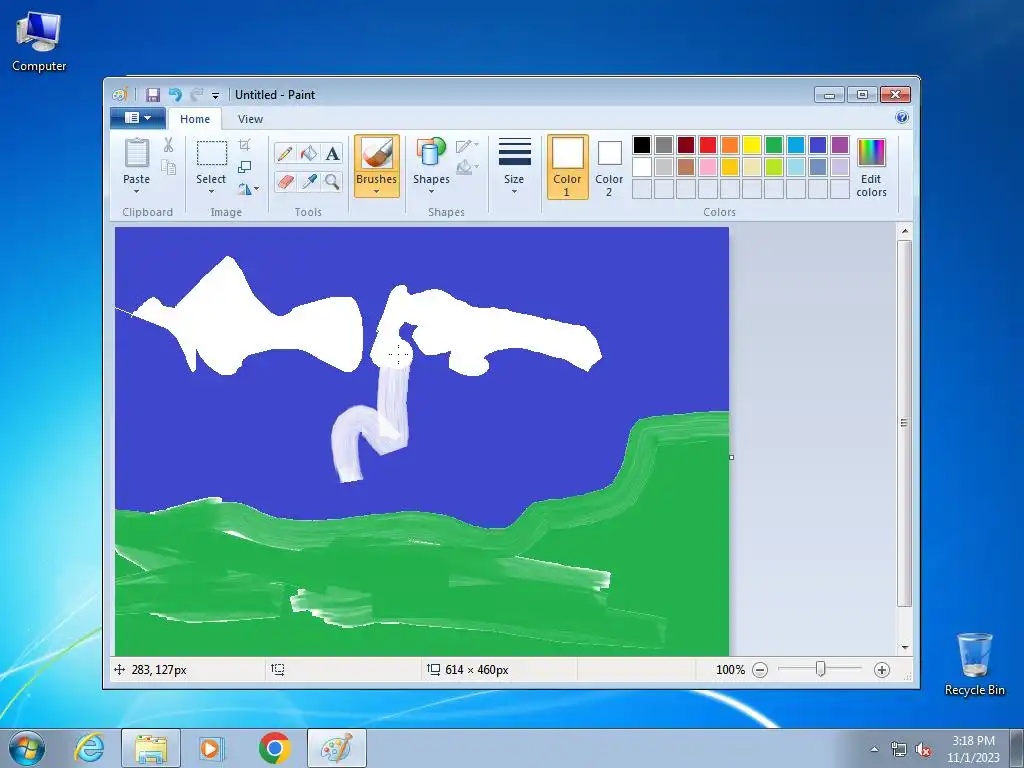Click the Redo arrow icon

197,95
